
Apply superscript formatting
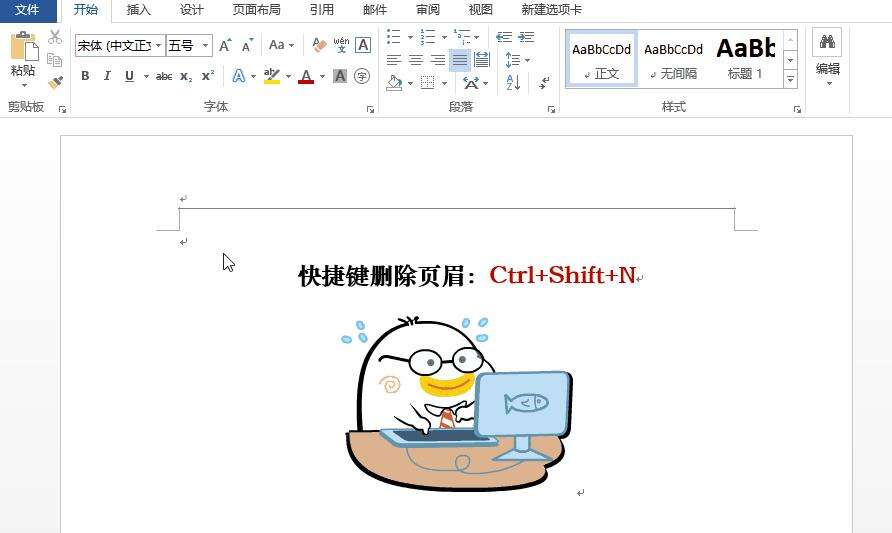coord(208,76)
